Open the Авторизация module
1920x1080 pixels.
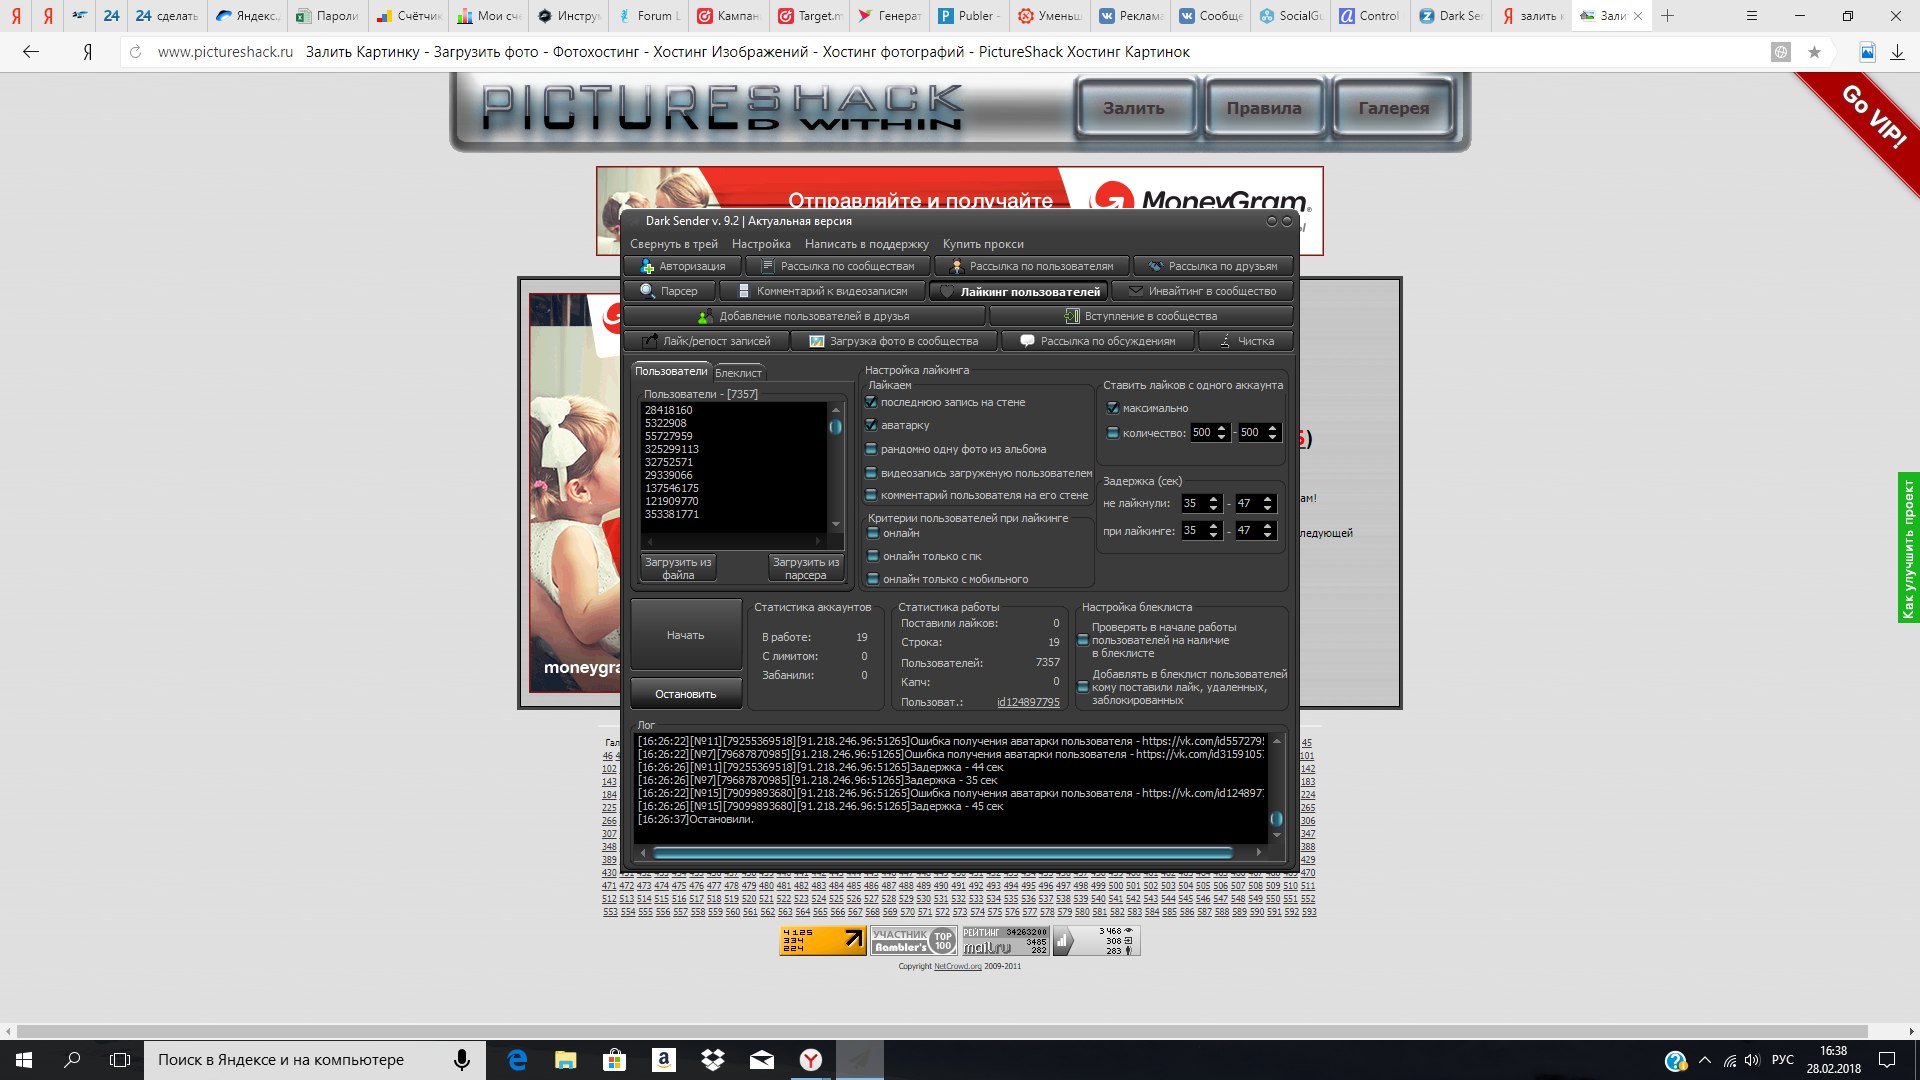683,266
